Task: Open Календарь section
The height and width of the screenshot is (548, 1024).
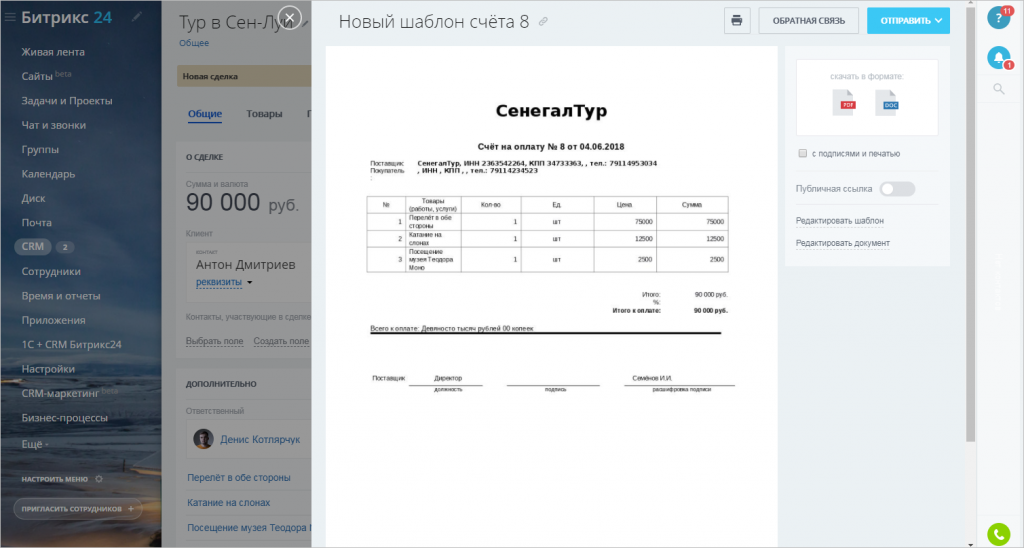Action: (x=48, y=174)
